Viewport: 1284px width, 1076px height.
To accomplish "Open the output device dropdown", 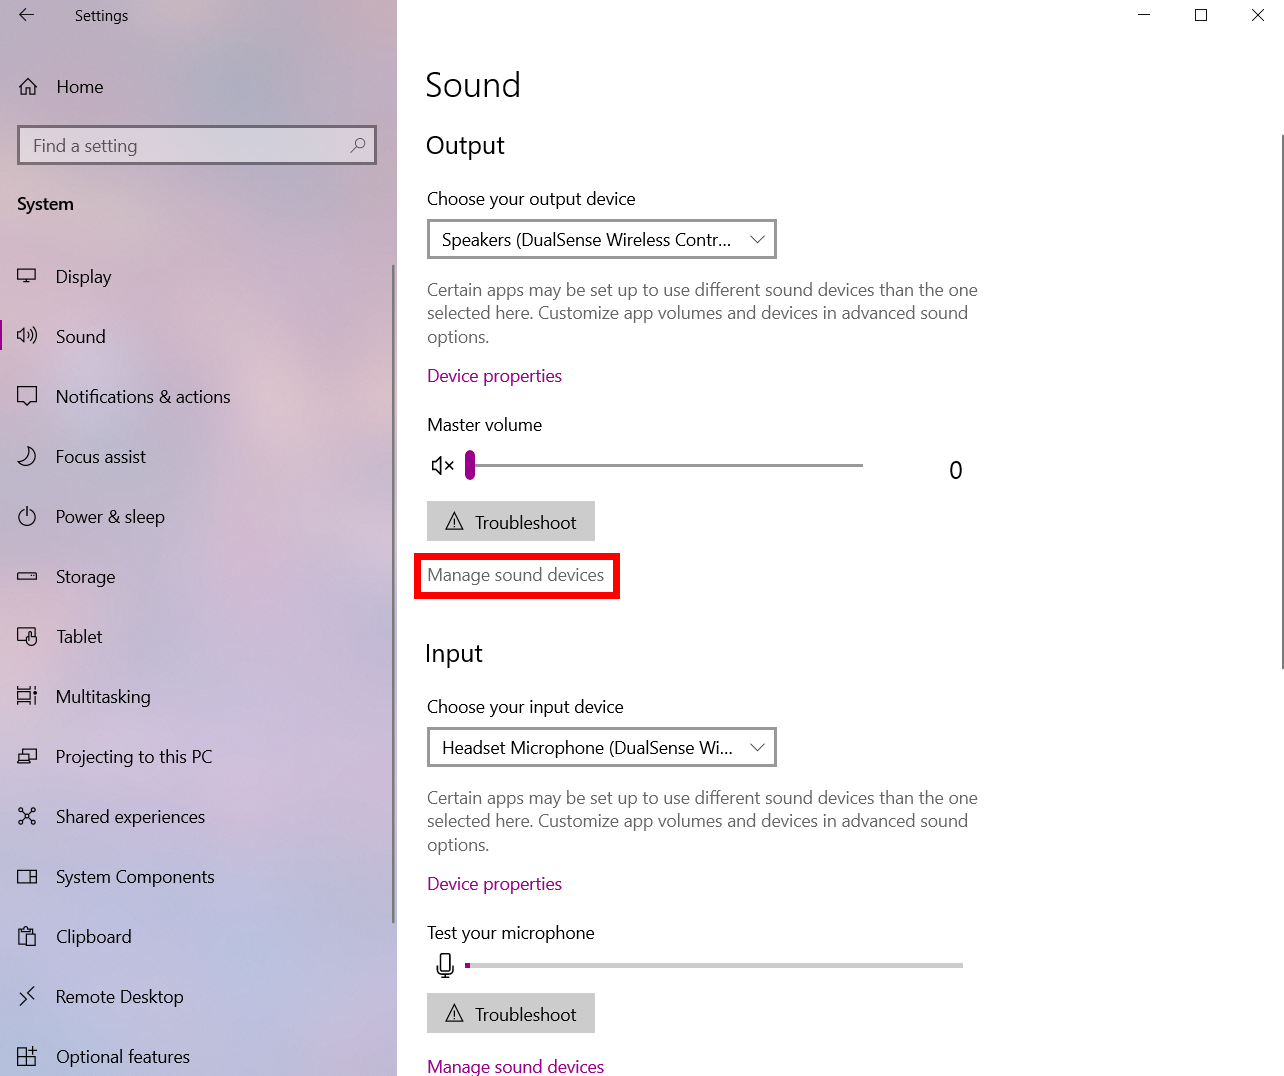I will [601, 239].
